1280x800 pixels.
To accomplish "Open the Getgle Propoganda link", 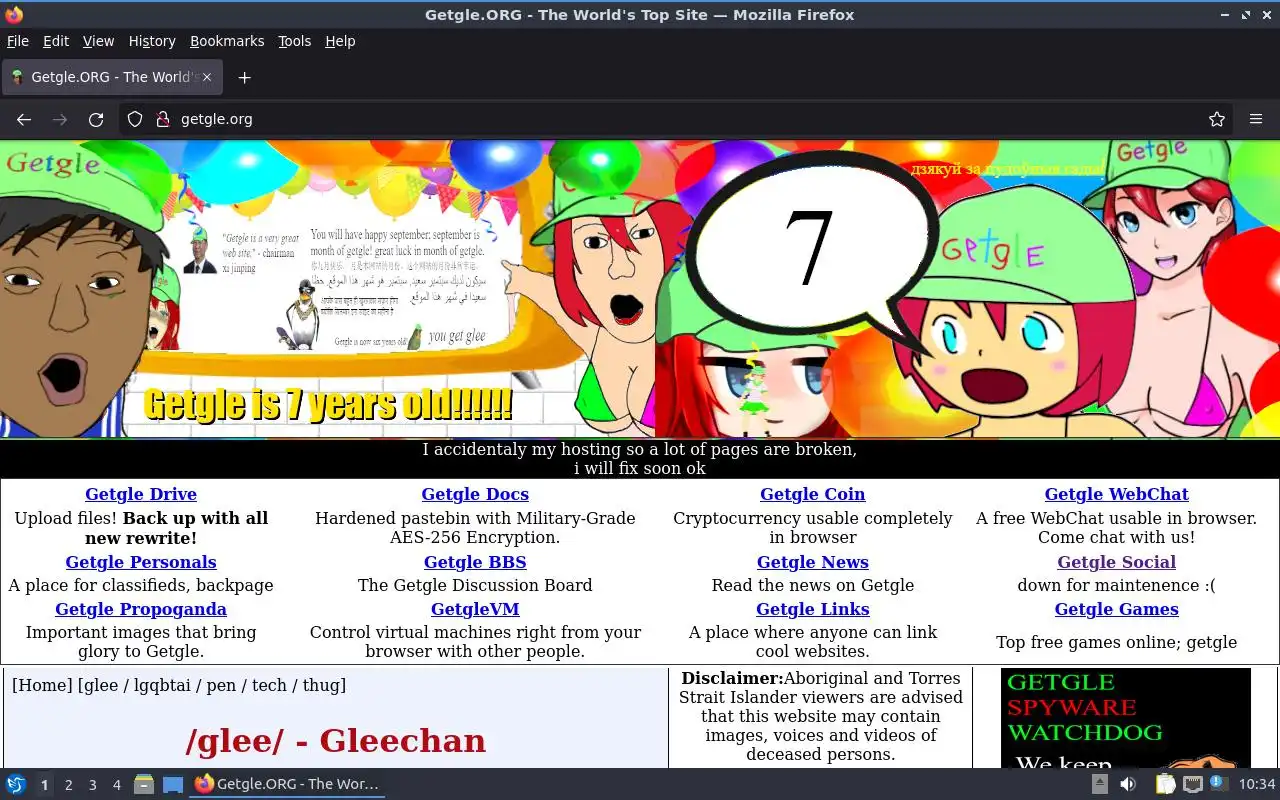I will tap(141, 609).
